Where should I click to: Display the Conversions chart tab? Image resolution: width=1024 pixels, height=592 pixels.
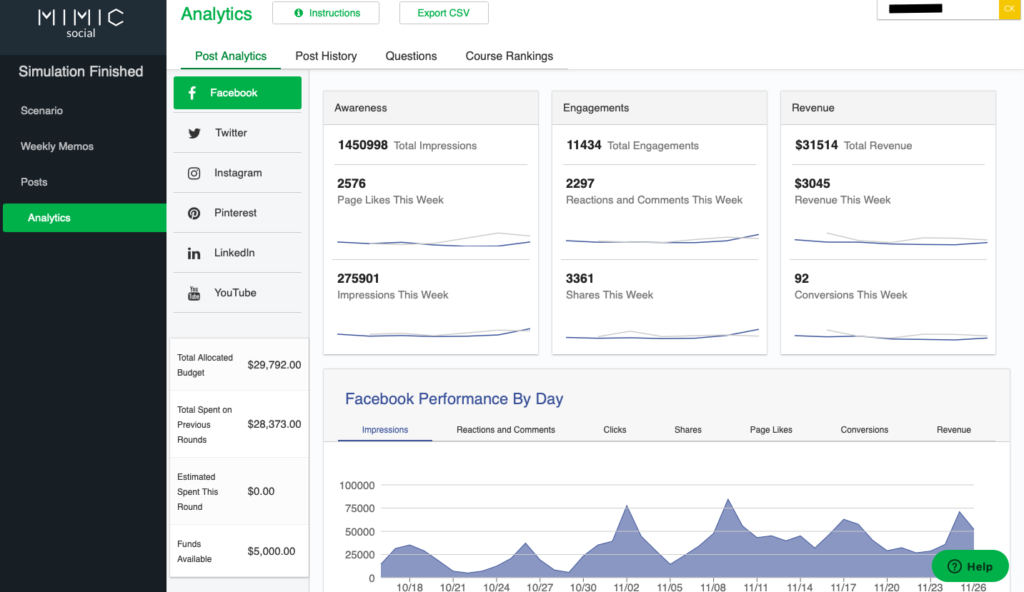click(864, 430)
